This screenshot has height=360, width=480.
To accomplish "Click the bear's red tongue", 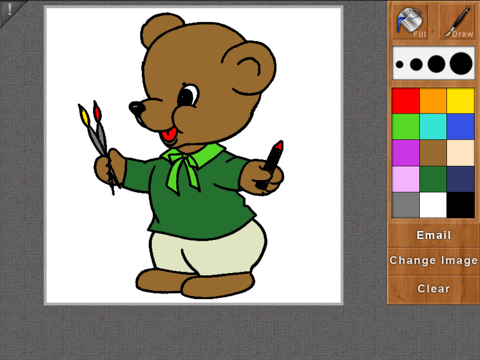I will (170, 134).
